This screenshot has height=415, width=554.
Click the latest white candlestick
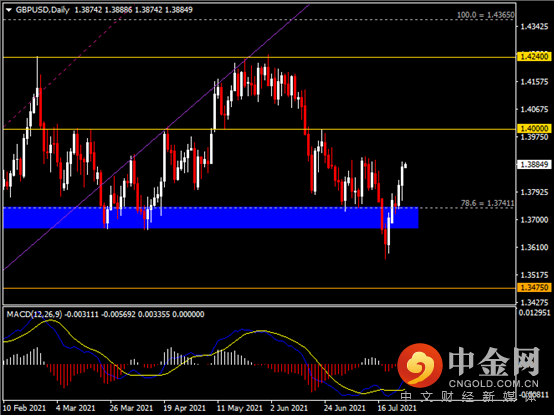(x=405, y=165)
